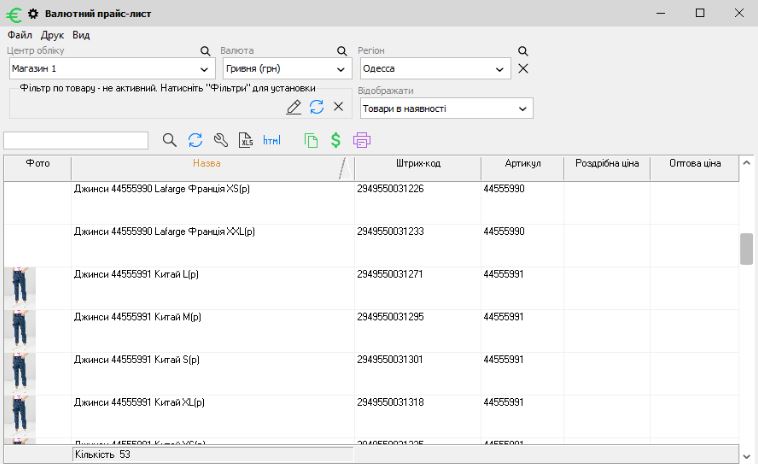Open settings with the wrench icon

tap(220, 141)
